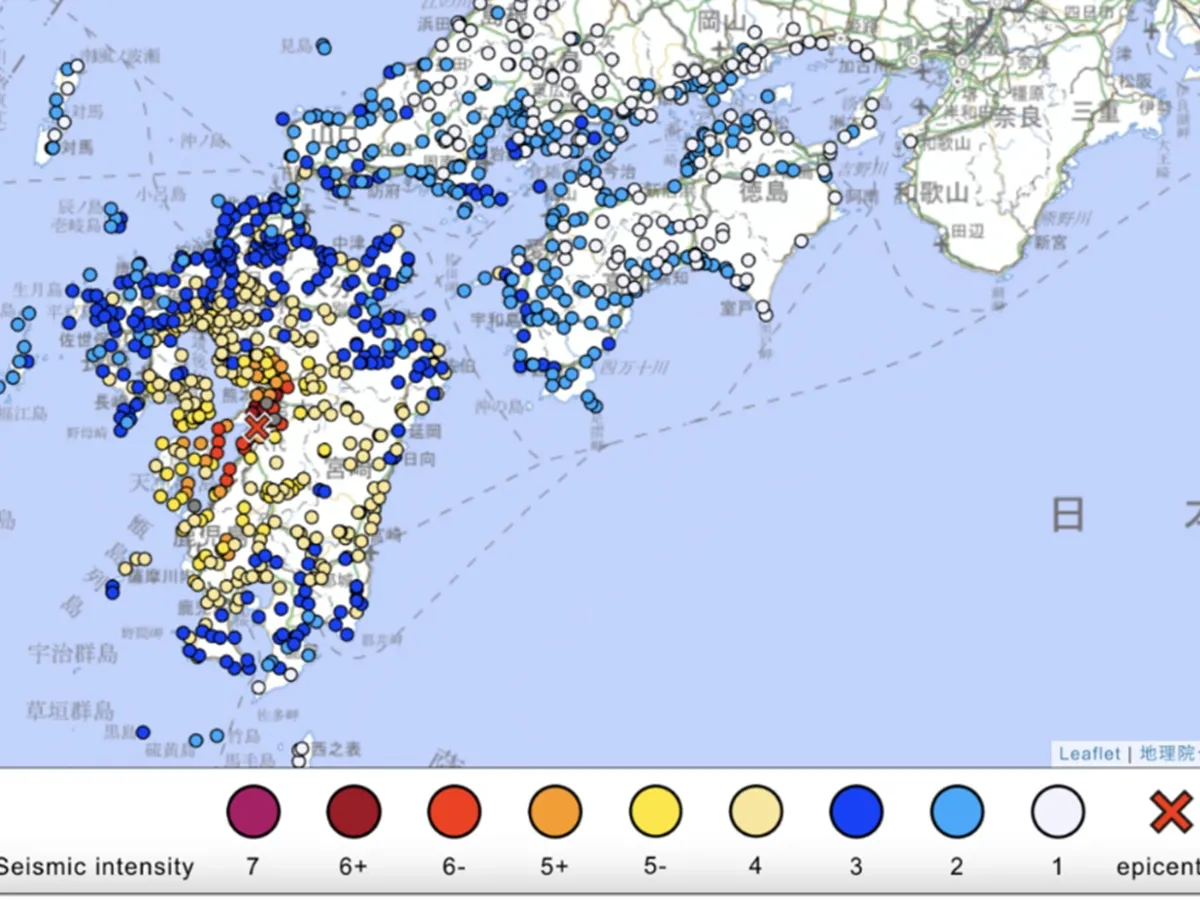Click the '6+' legend label
Screen dimensions: 1200x900
[353, 866]
